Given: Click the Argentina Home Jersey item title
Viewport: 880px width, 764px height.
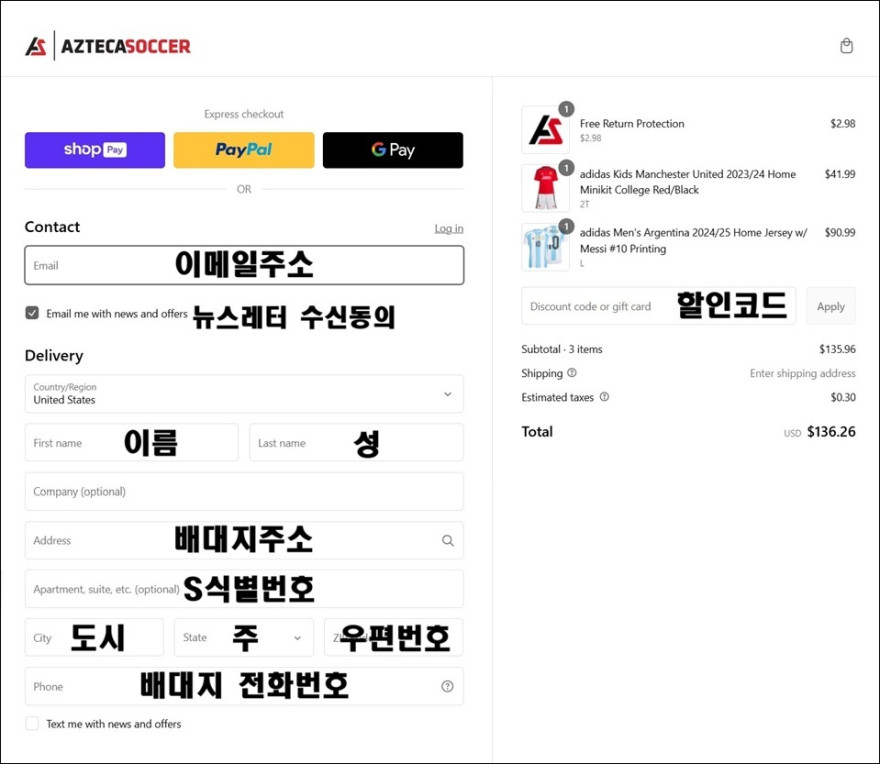Looking at the screenshot, I should [x=693, y=240].
